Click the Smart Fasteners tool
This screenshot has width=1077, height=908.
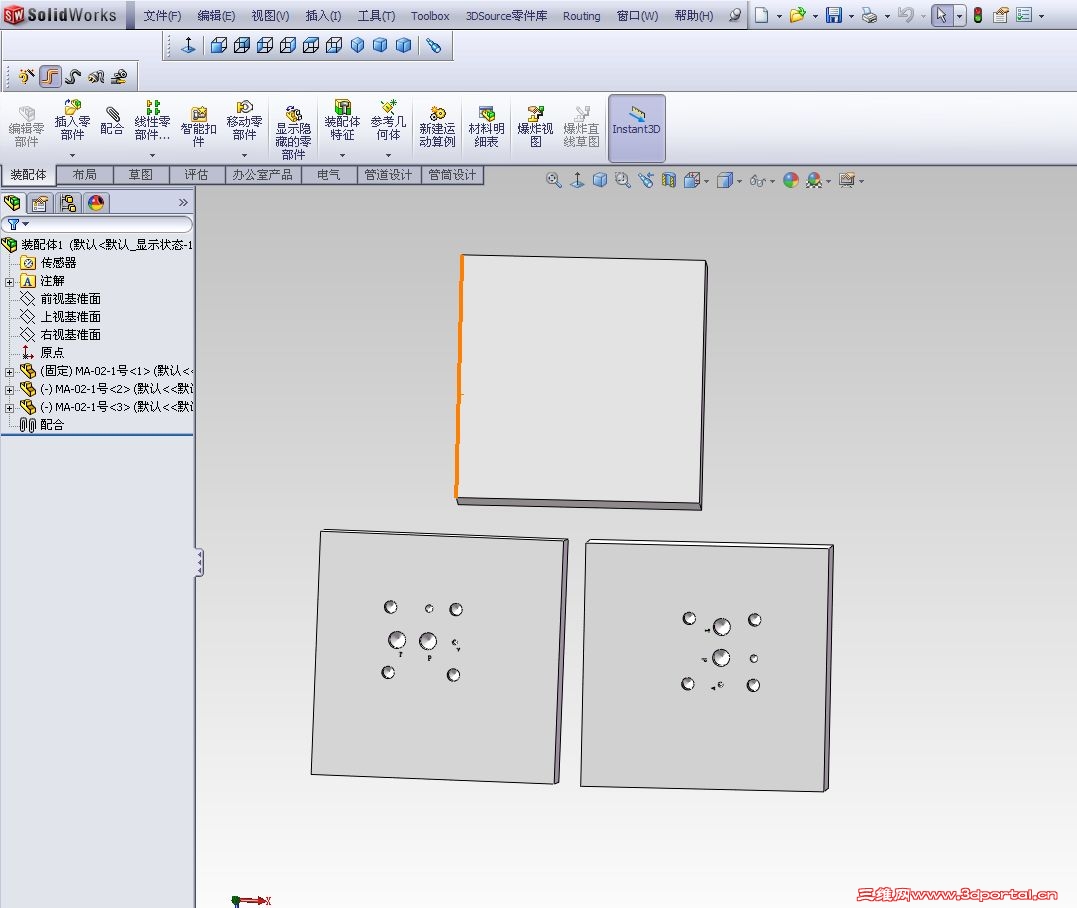pos(199,127)
